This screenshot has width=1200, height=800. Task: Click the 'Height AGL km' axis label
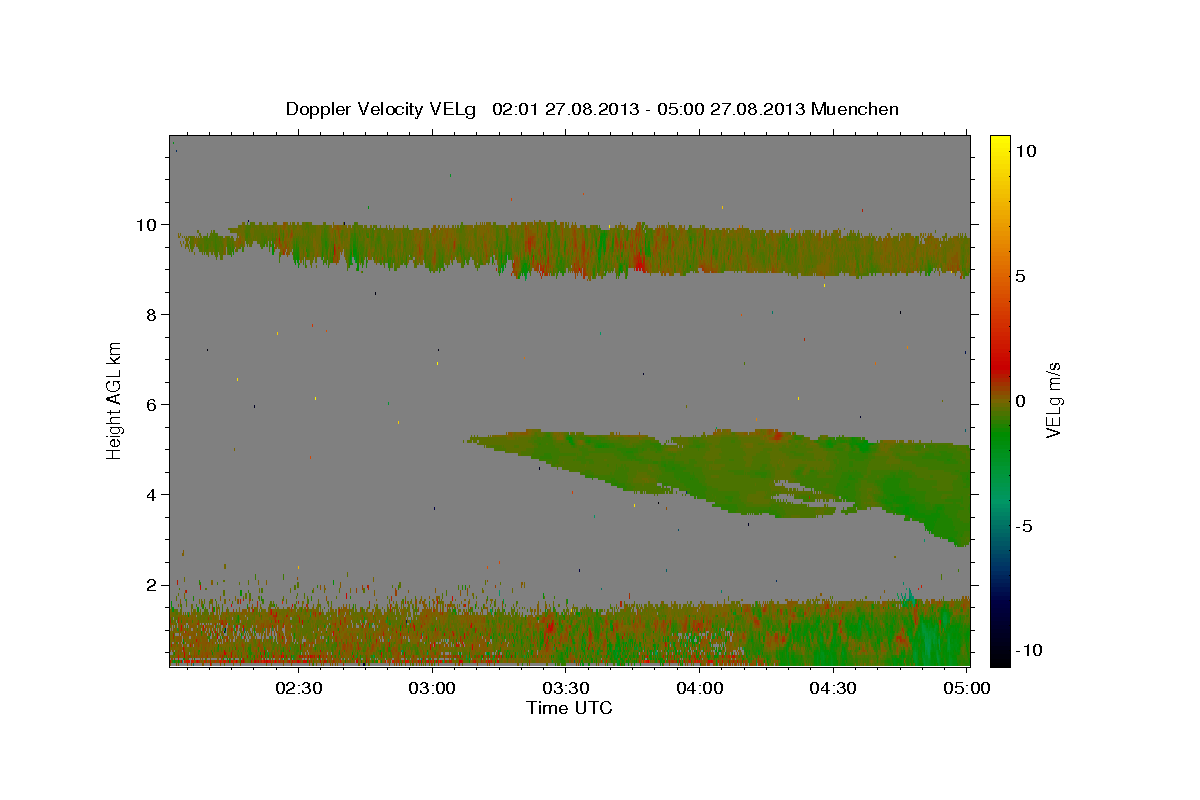coord(115,399)
